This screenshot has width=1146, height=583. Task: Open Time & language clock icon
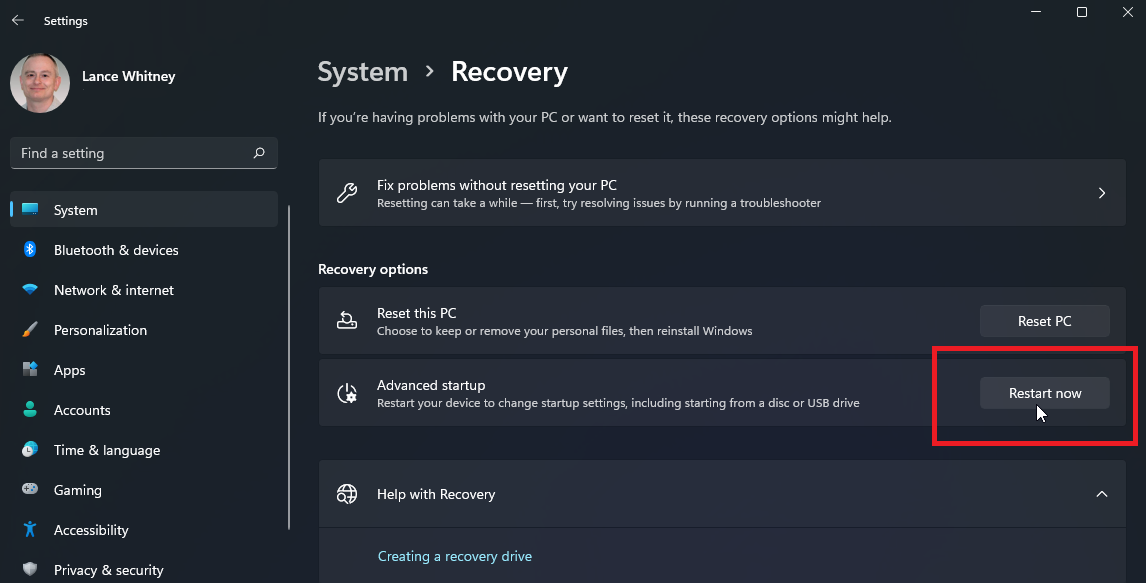[31, 450]
